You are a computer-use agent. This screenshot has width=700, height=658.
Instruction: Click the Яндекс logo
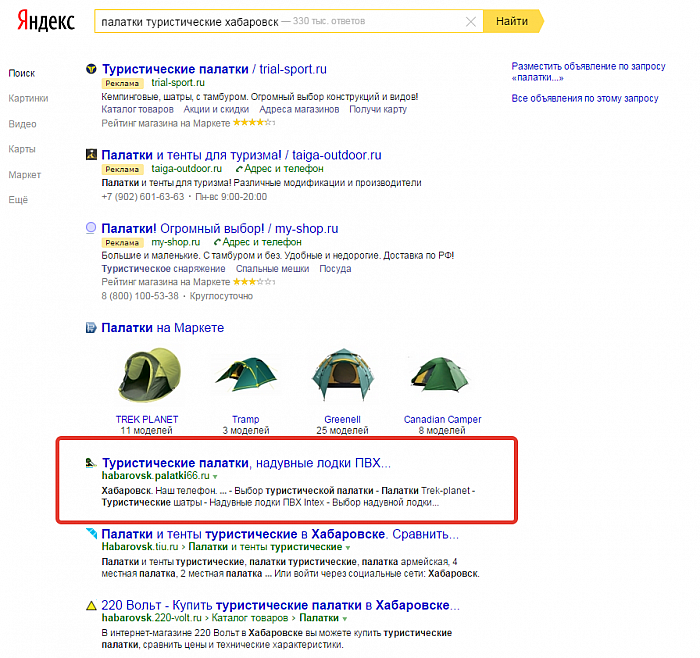(46, 21)
